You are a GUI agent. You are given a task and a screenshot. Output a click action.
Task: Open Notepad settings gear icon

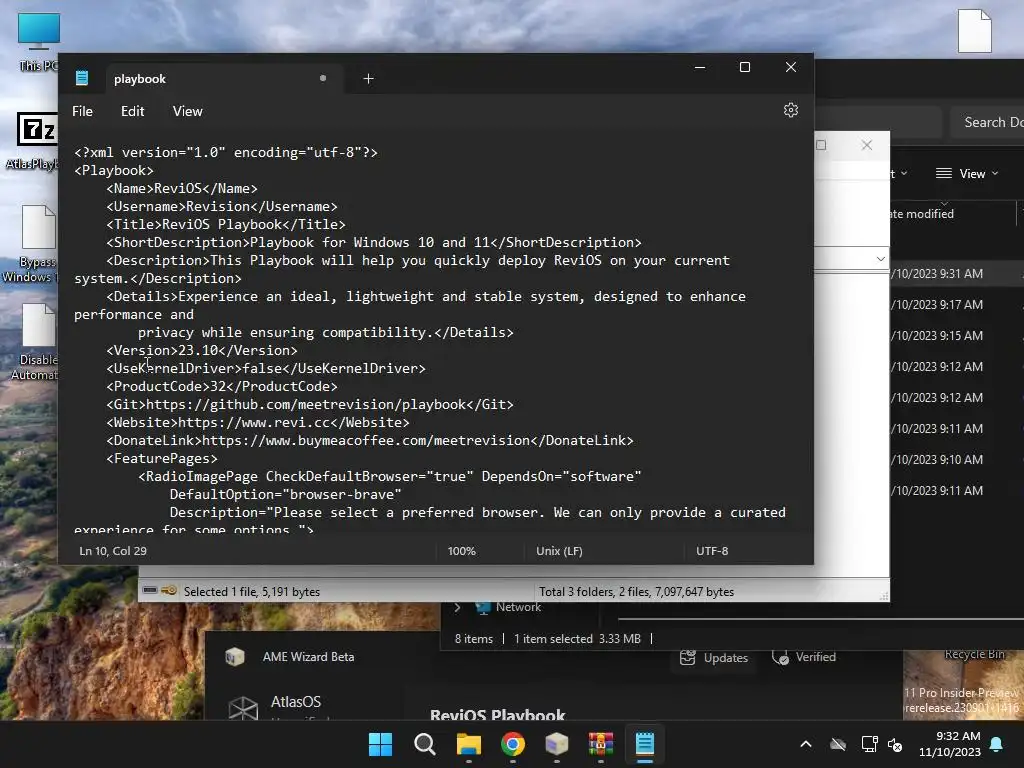point(790,110)
